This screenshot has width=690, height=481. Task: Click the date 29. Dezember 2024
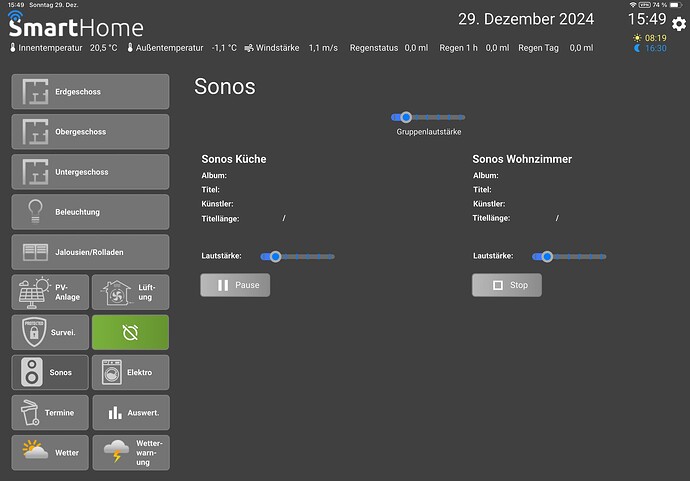526,19
